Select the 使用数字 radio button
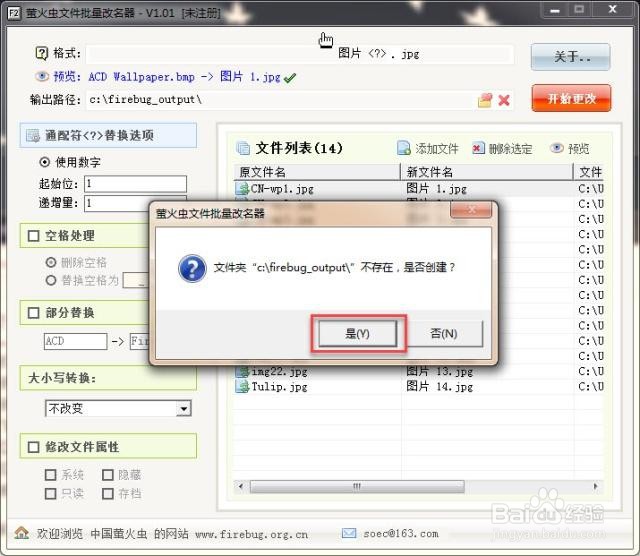This screenshot has height=556, width=640. (x=44, y=162)
